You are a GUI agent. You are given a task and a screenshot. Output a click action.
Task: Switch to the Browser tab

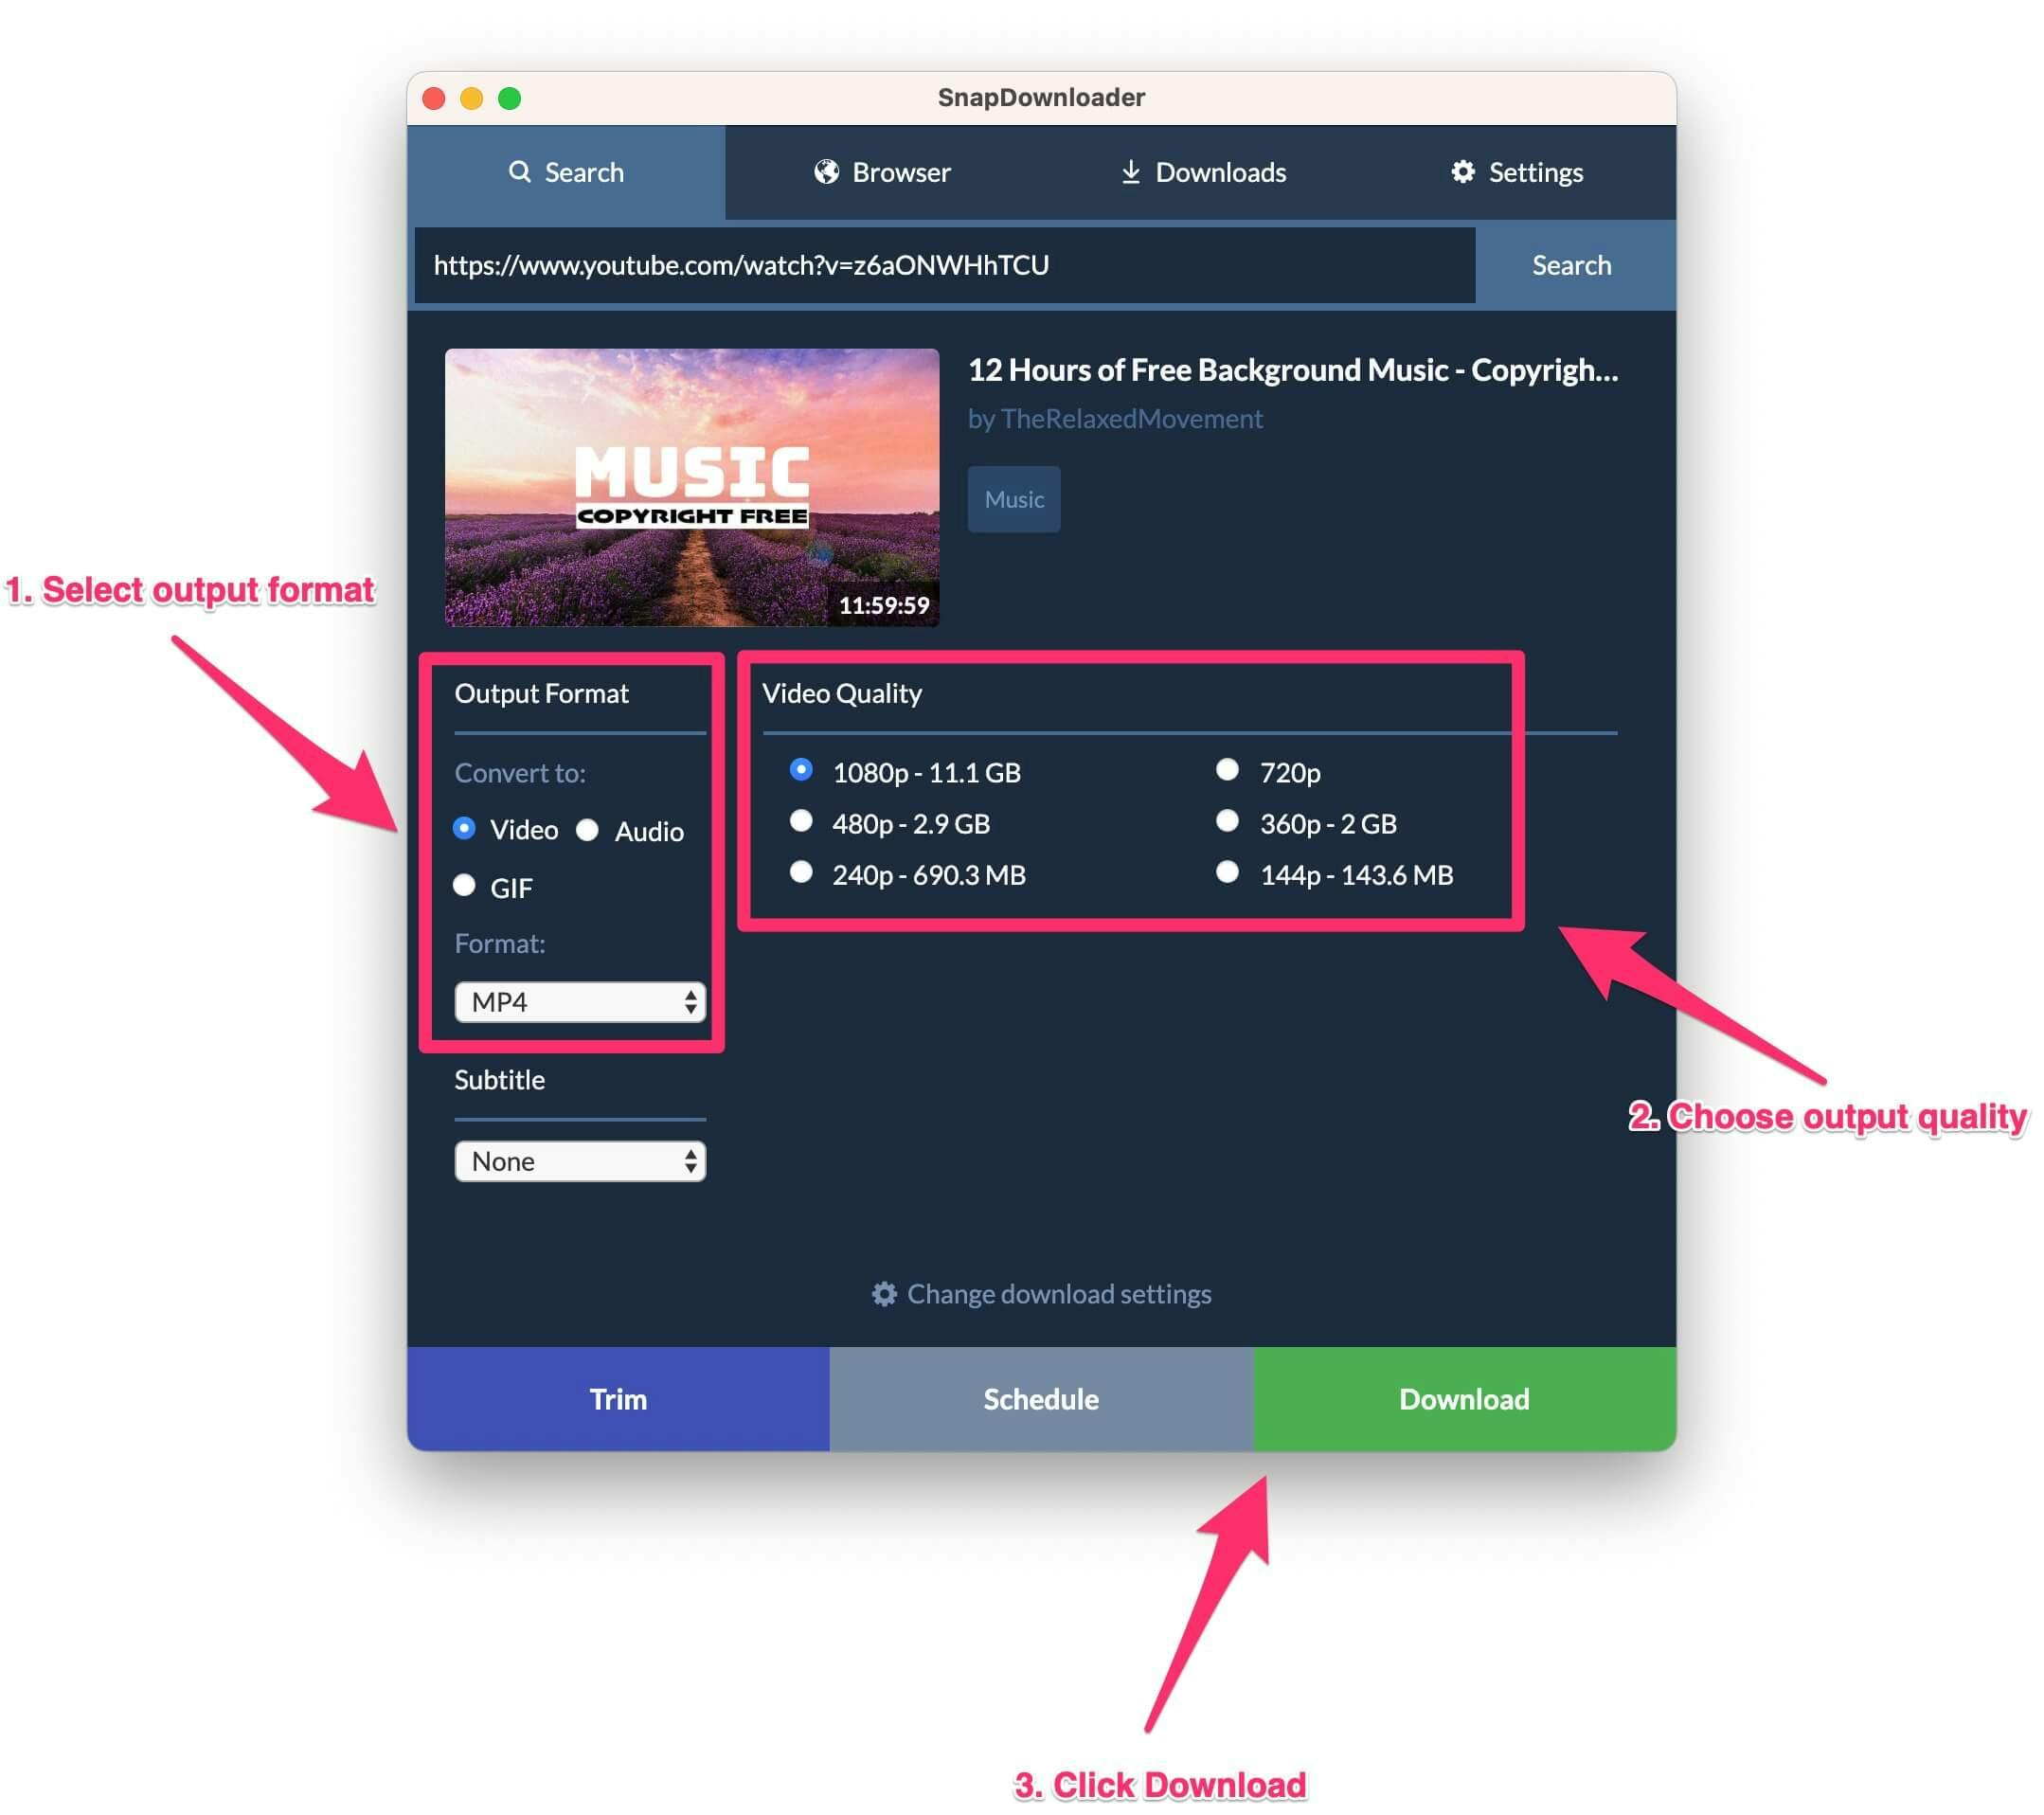885,170
